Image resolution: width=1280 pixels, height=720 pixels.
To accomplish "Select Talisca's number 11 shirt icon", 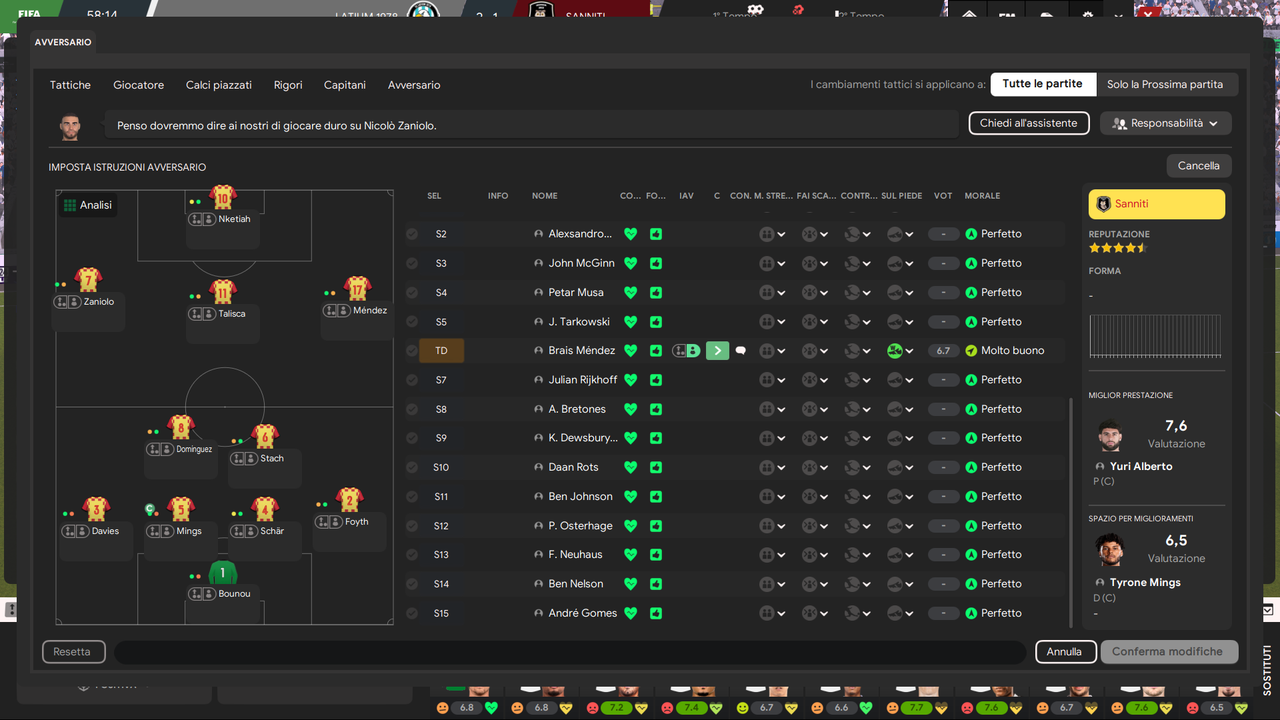I will click(222, 291).
